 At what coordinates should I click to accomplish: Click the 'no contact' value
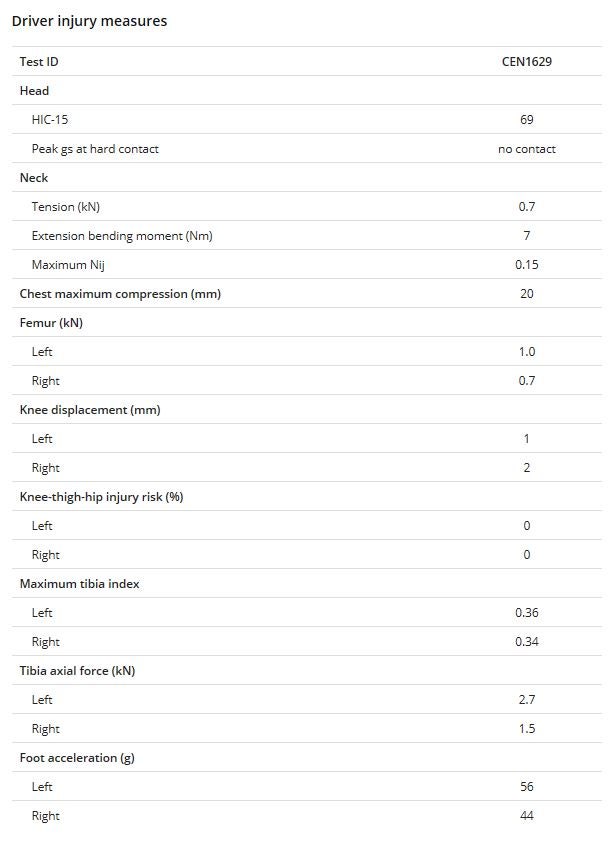(527, 149)
